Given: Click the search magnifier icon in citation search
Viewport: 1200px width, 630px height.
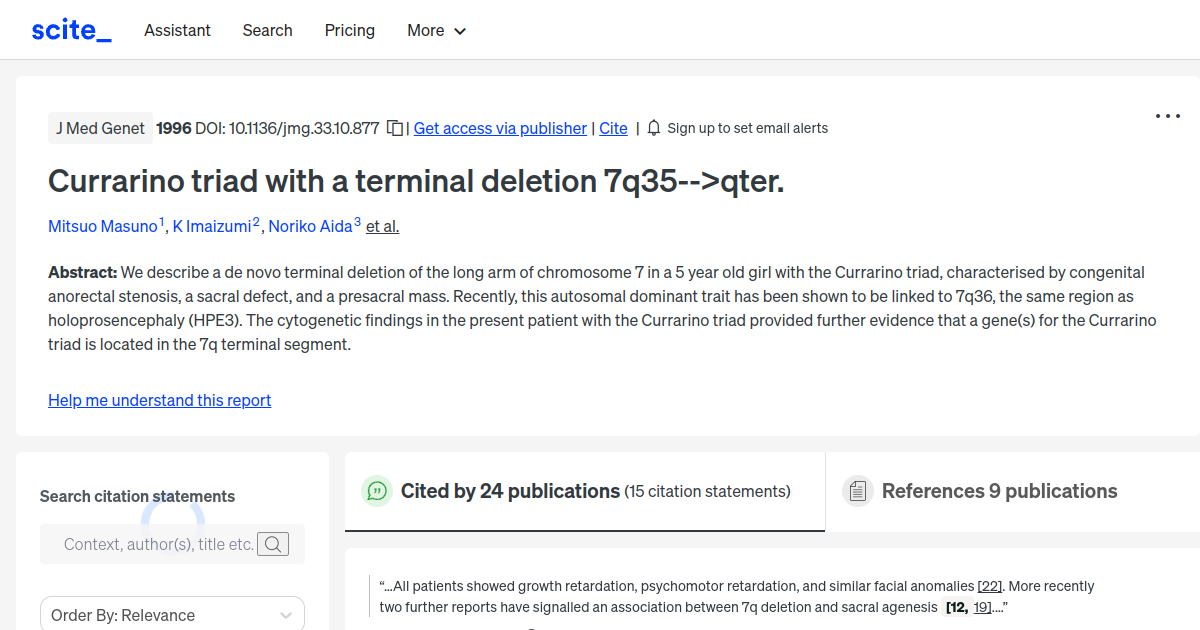Looking at the screenshot, I should (273, 544).
